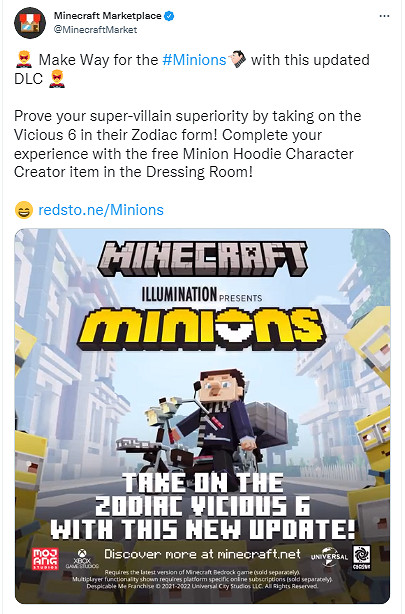Click the Mojang Studios logo
405x614 pixels.
click(x=45, y=559)
